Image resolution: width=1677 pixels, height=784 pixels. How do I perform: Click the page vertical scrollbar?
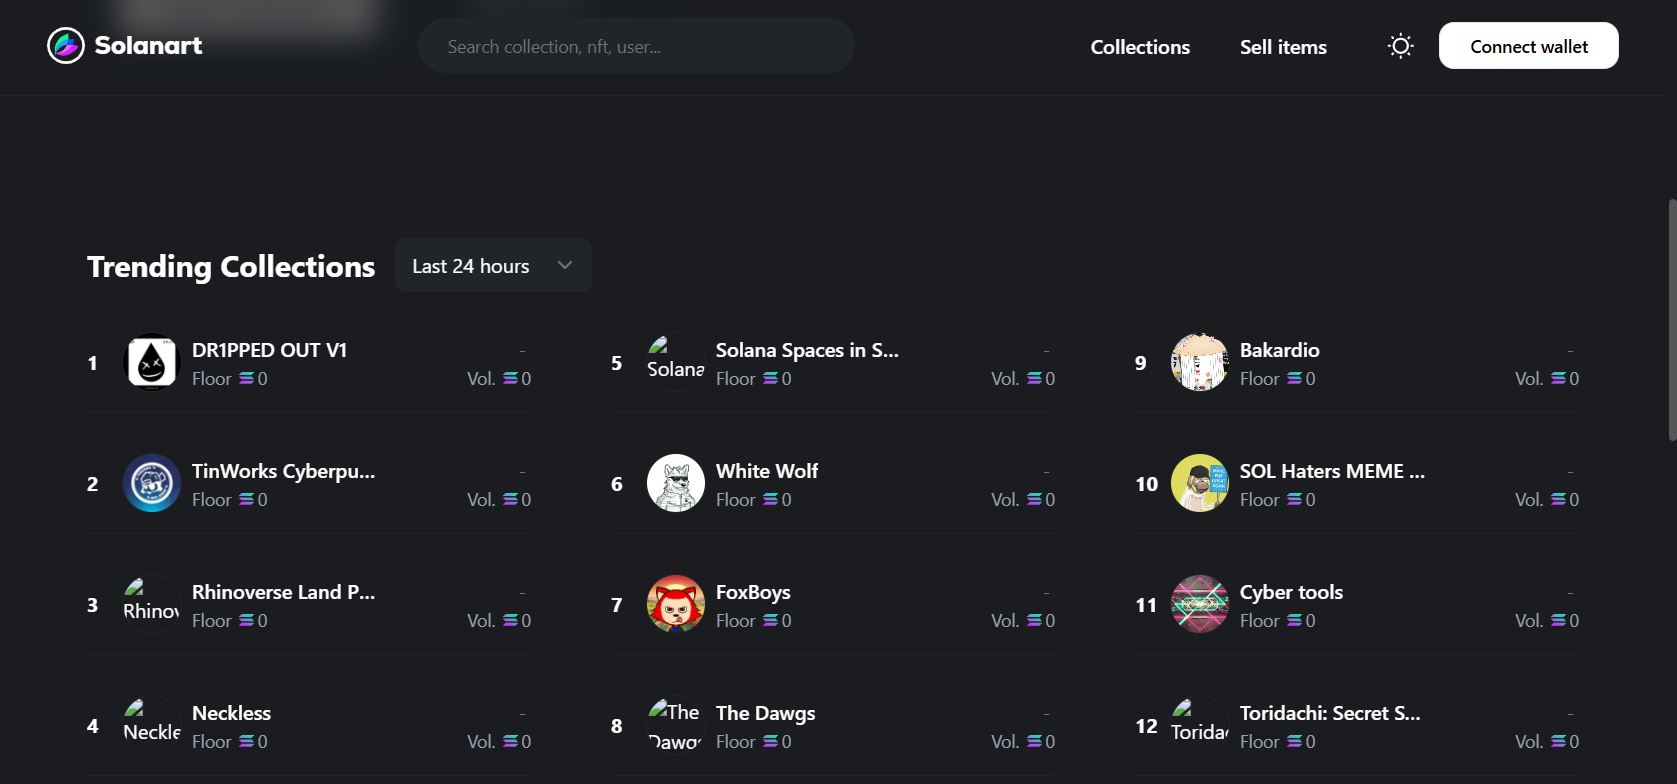click(x=1671, y=320)
